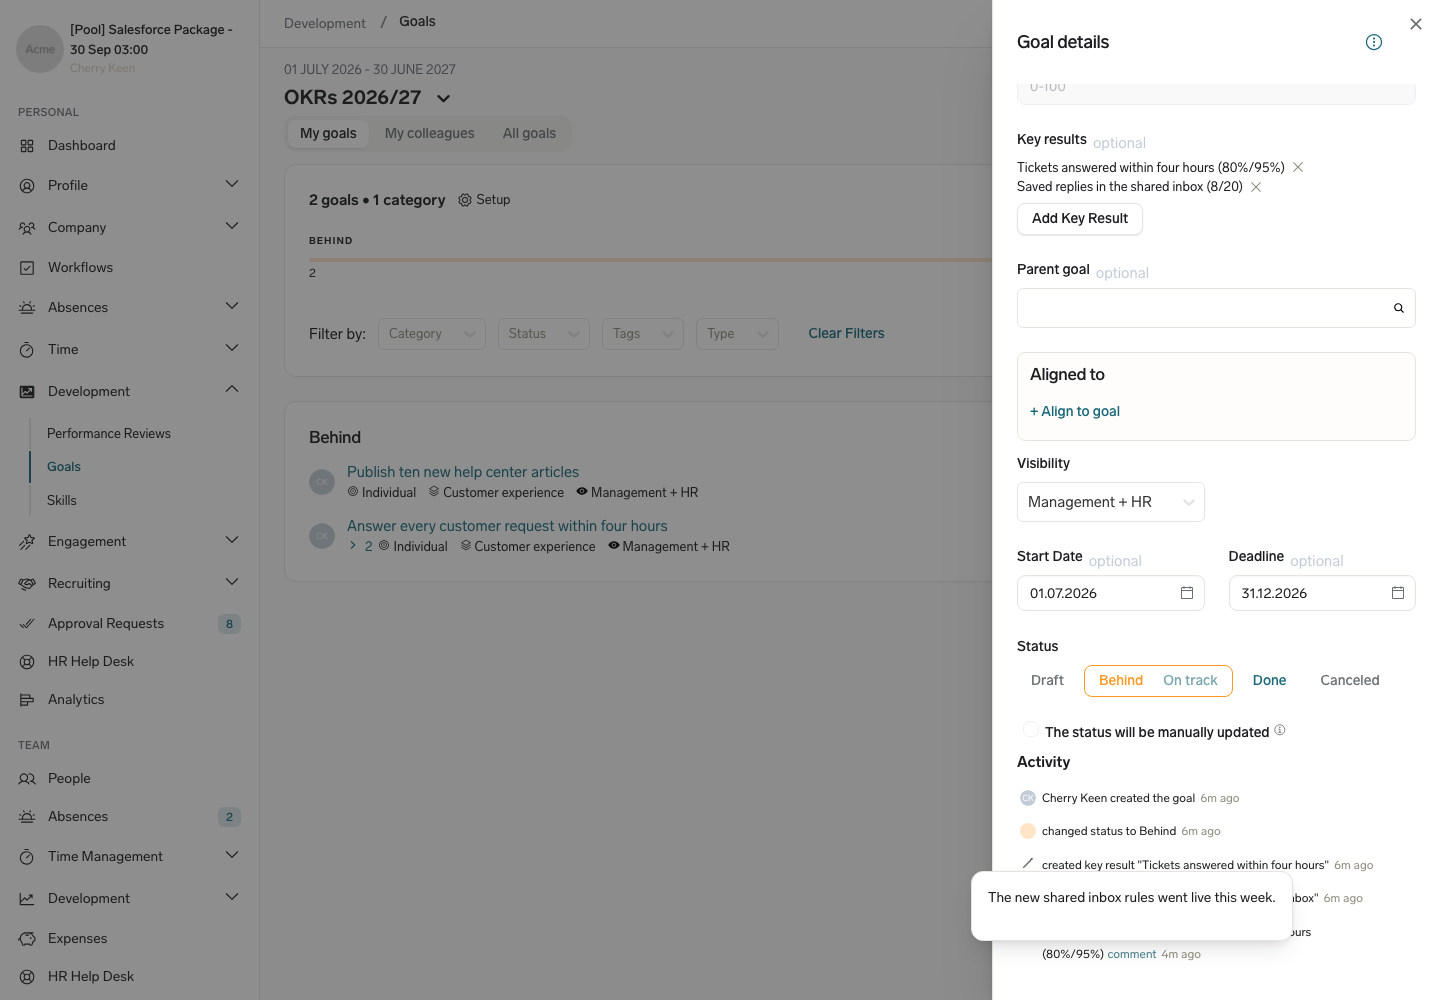Click the Clear Filters link
Viewport: 1440px width, 1000px height.
(x=846, y=334)
